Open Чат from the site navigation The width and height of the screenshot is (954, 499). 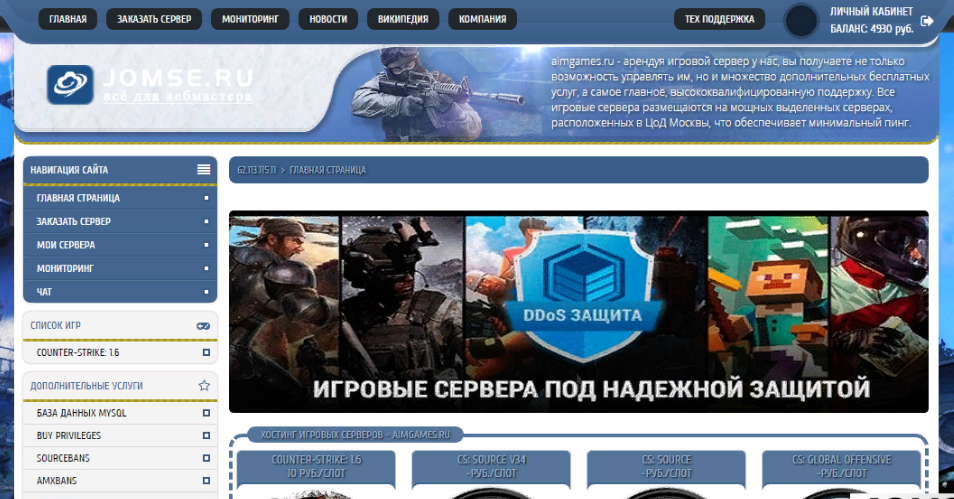click(x=45, y=292)
